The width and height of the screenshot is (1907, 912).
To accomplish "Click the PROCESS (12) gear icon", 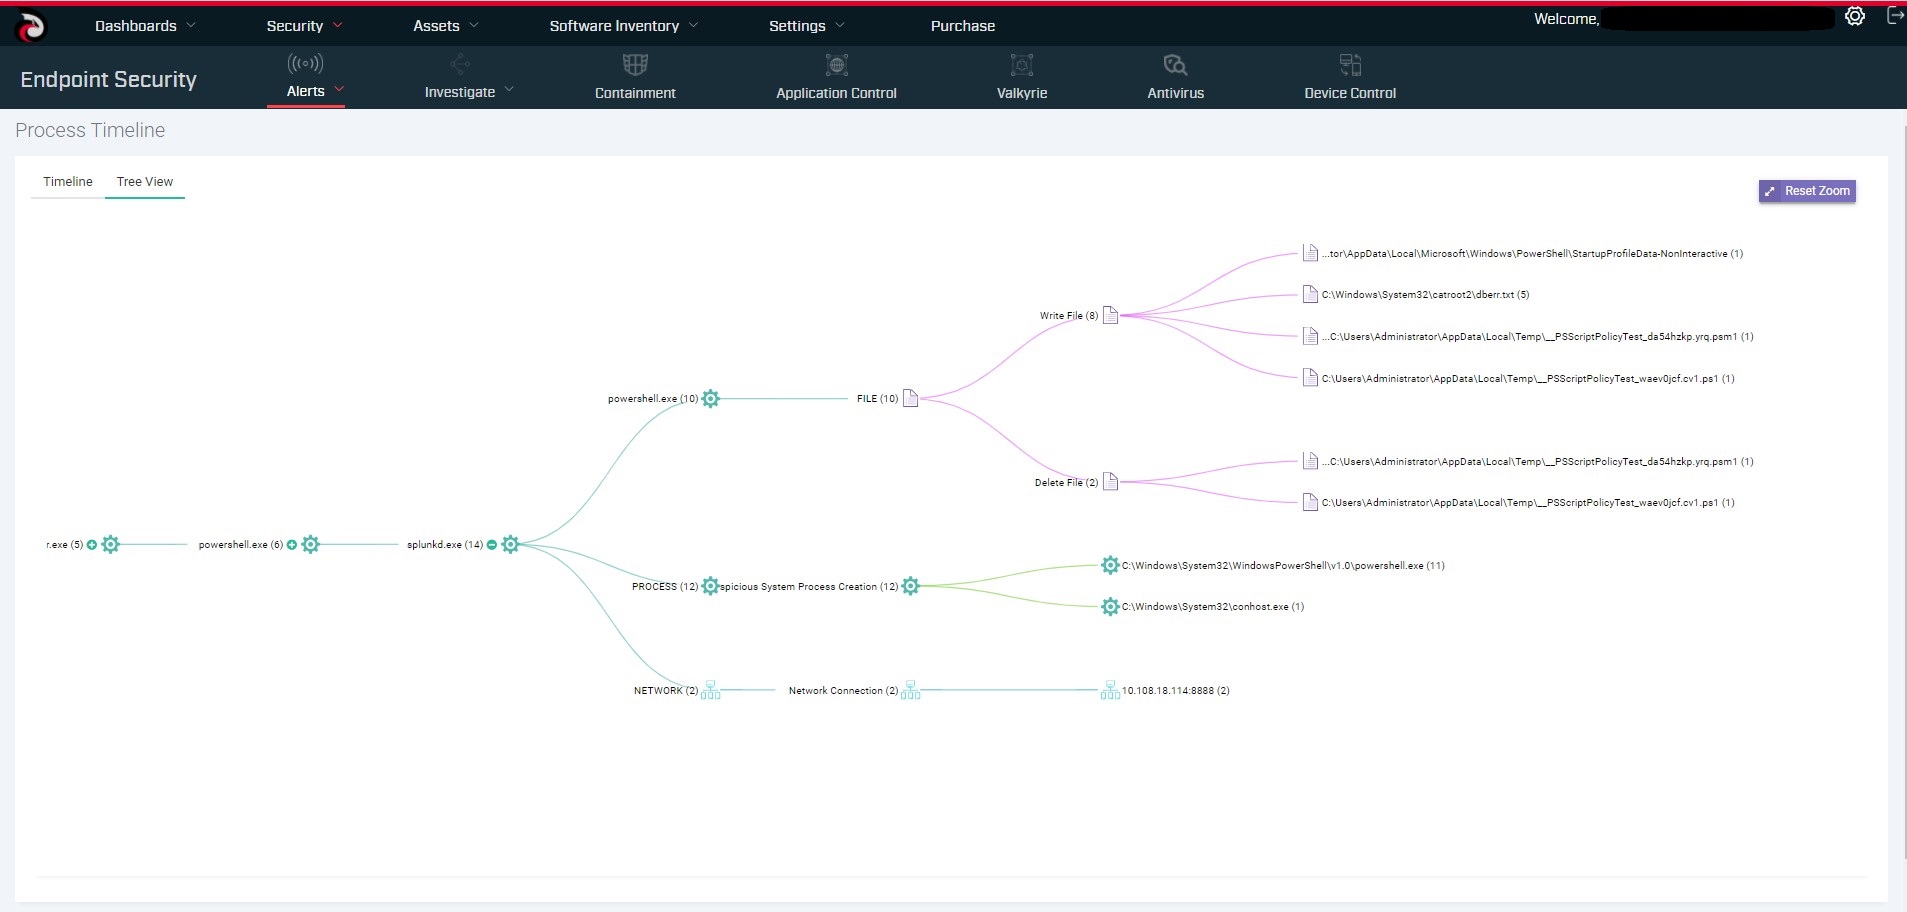I will click(x=710, y=586).
